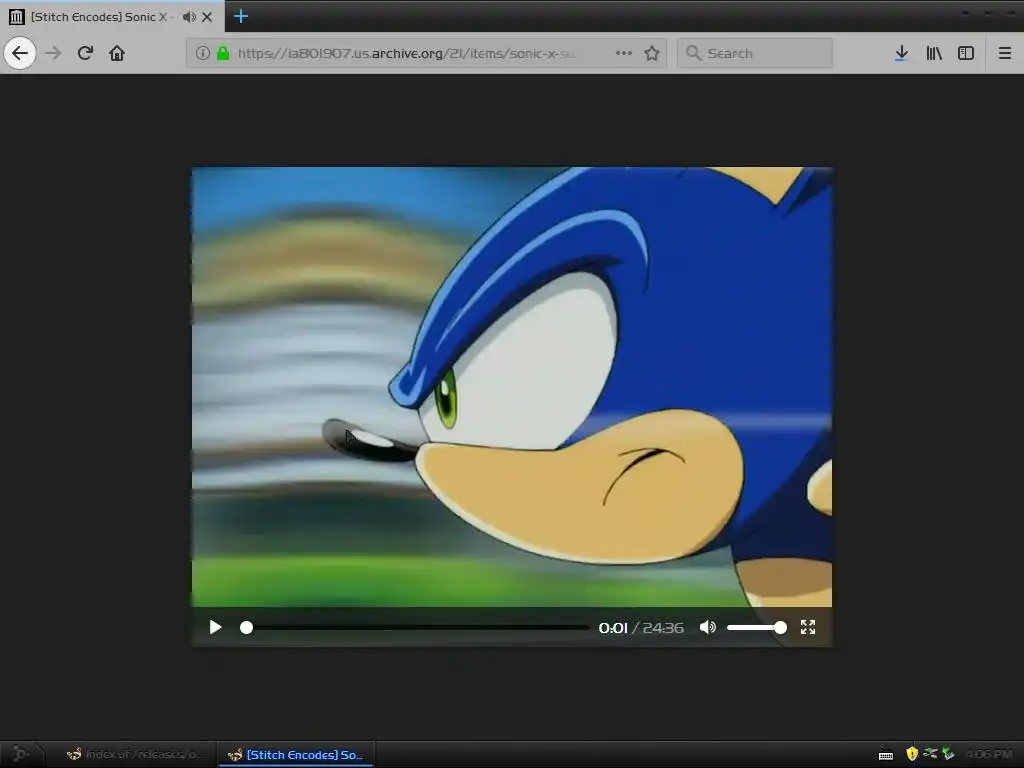Click the yellow shield tray icon
The image size is (1024, 768).
point(912,754)
